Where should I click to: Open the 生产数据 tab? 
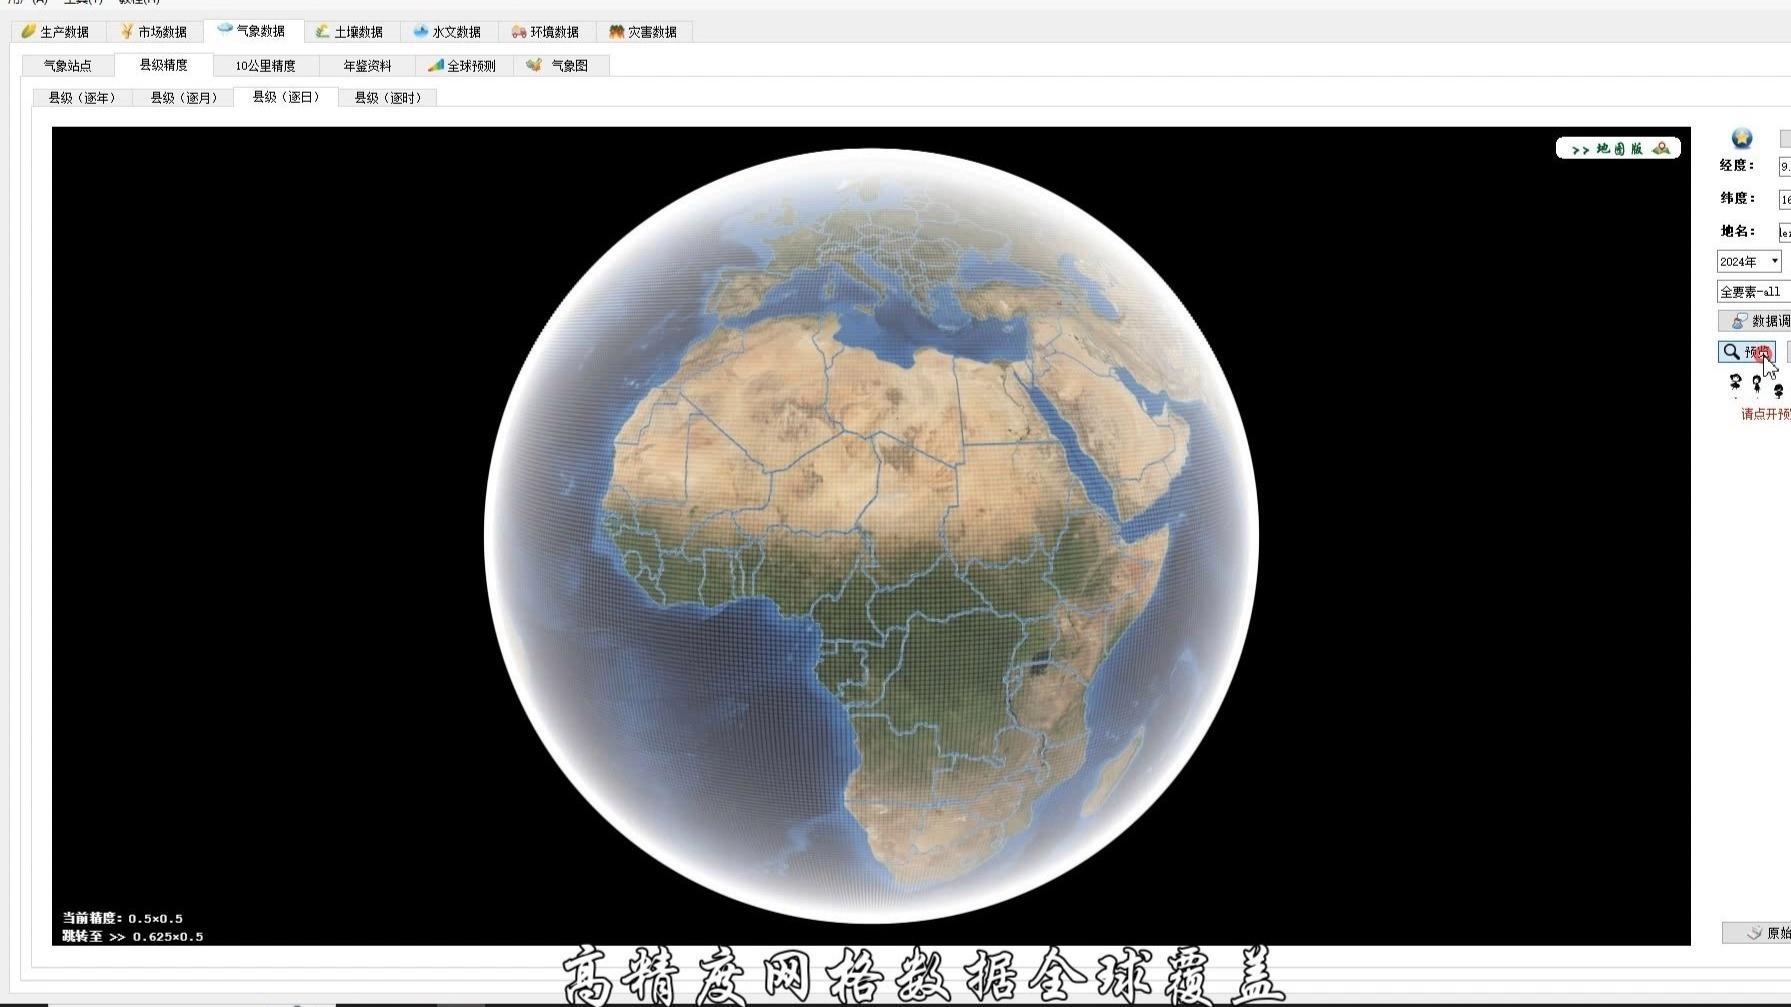point(56,32)
